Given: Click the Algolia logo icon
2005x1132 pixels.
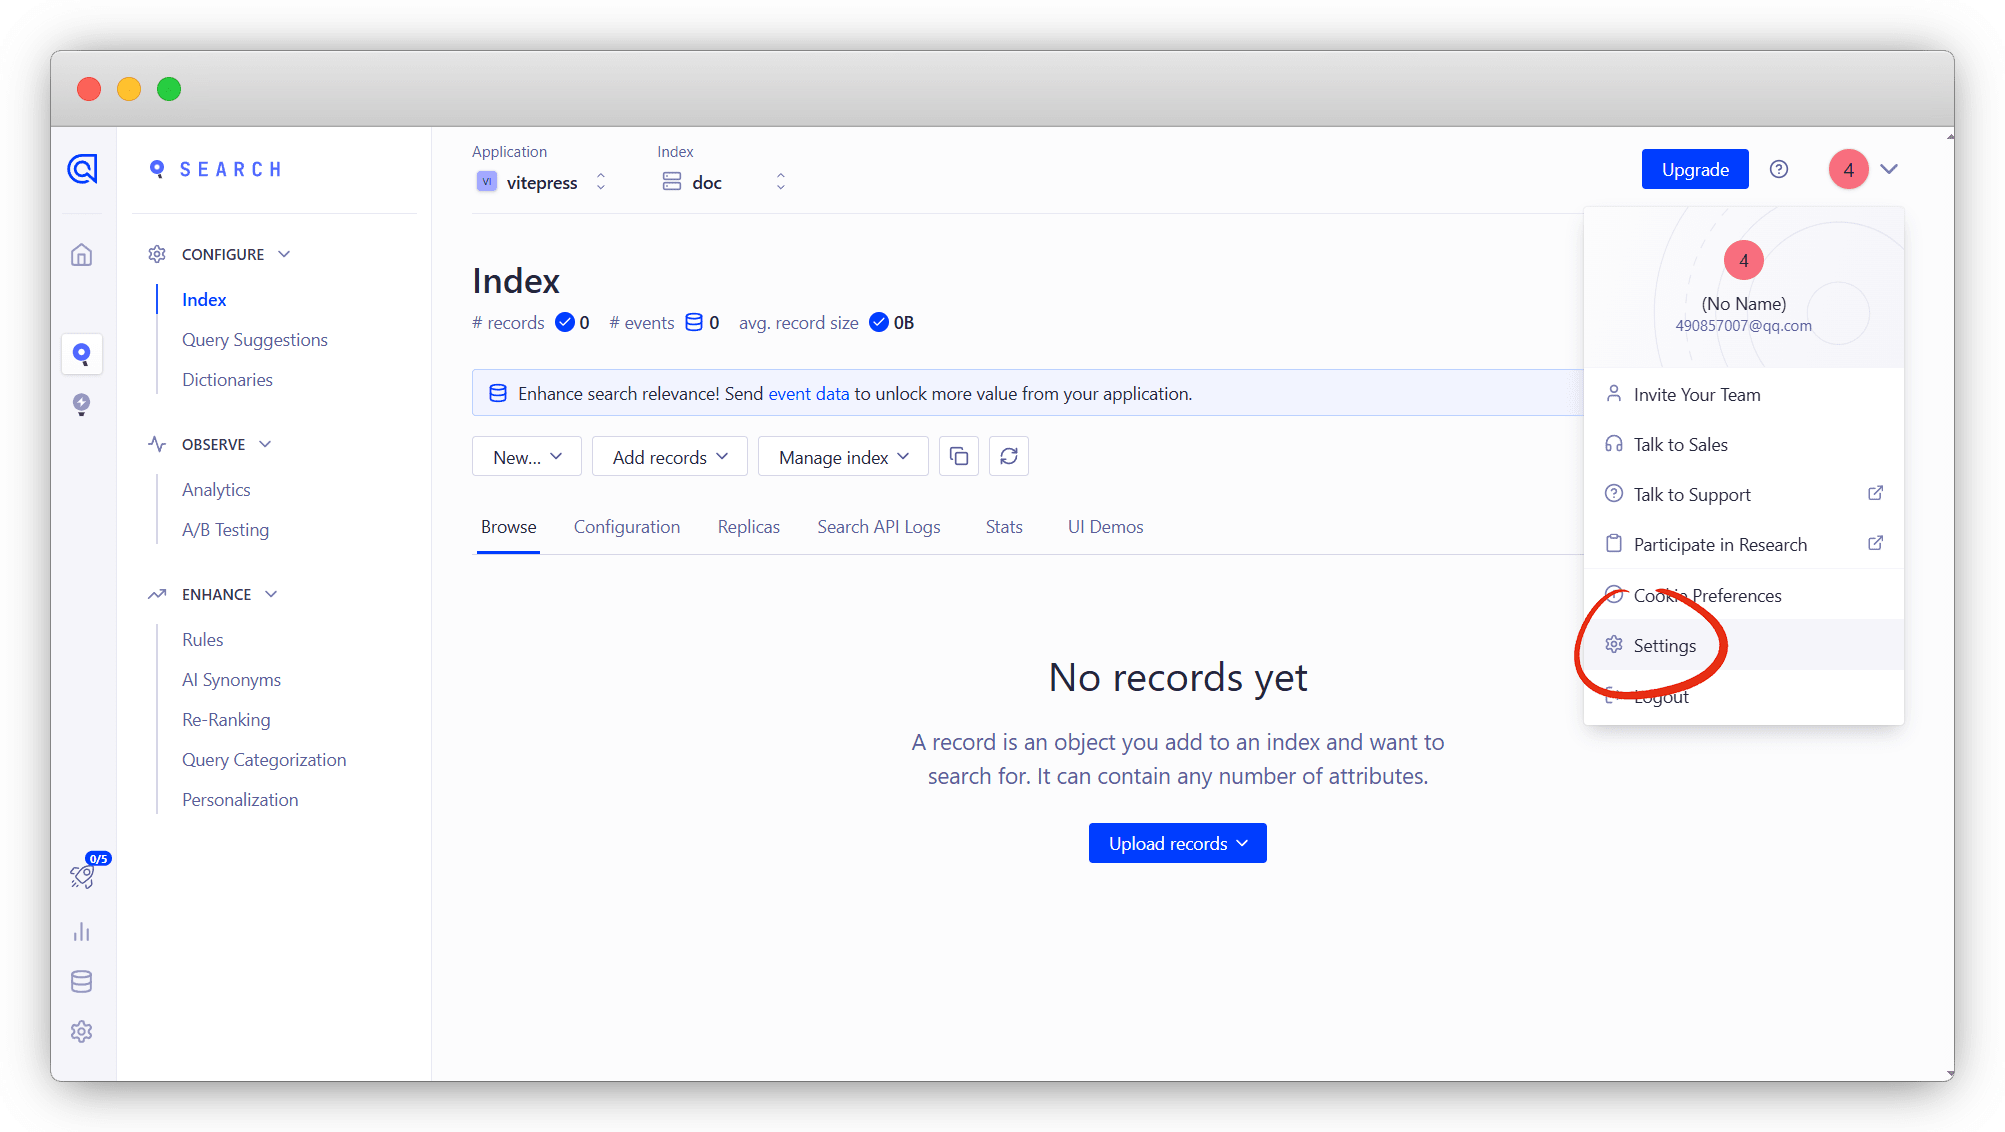Looking at the screenshot, I should pos(82,169).
